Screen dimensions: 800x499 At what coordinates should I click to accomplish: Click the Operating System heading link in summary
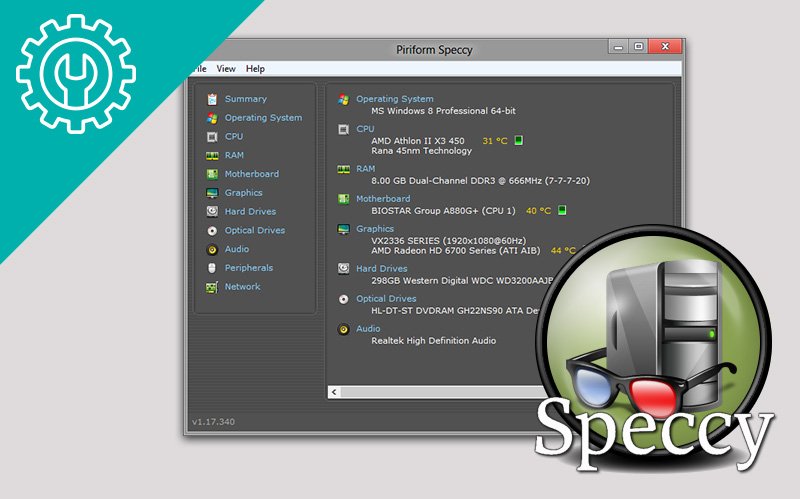pos(395,99)
